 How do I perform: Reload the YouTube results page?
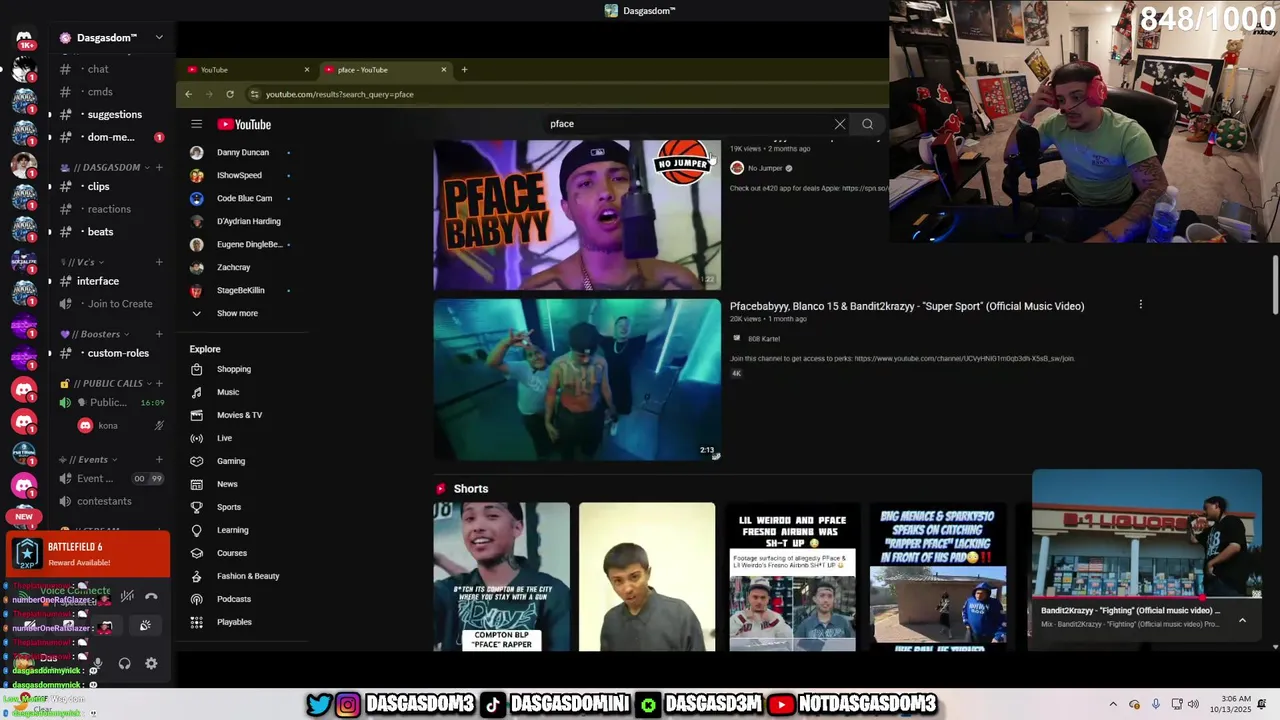230,94
